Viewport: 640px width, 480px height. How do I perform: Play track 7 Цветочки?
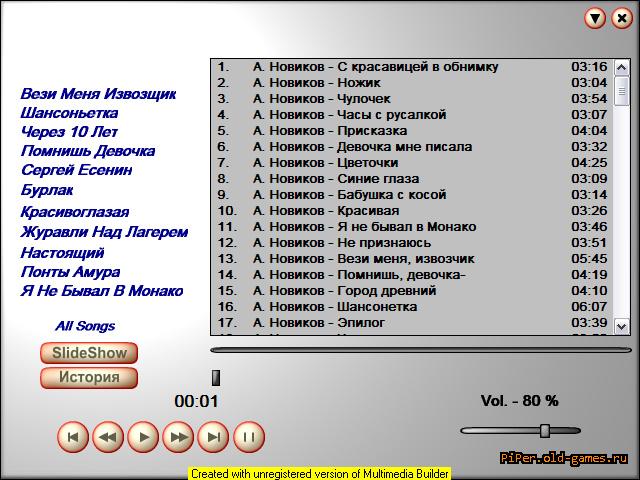tap(412, 163)
